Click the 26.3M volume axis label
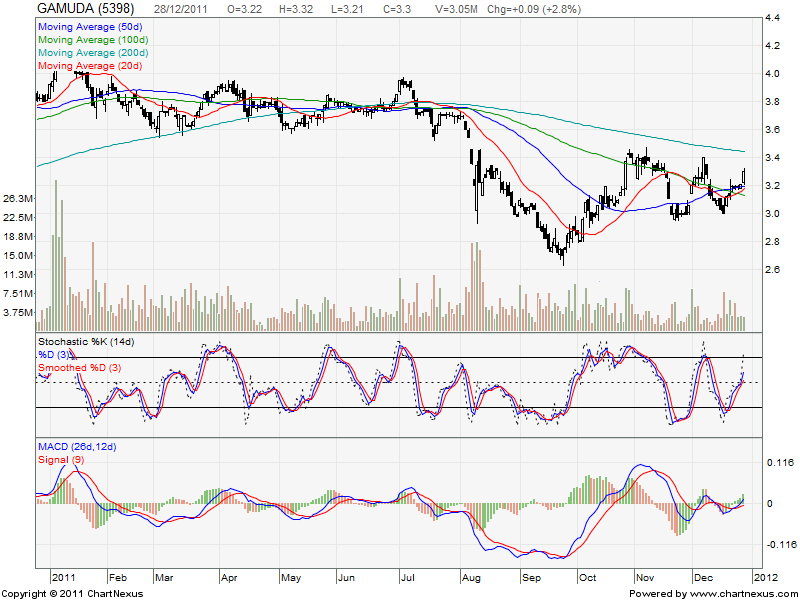The width and height of the screenshot is (800, 600). (x=17, y=199)
